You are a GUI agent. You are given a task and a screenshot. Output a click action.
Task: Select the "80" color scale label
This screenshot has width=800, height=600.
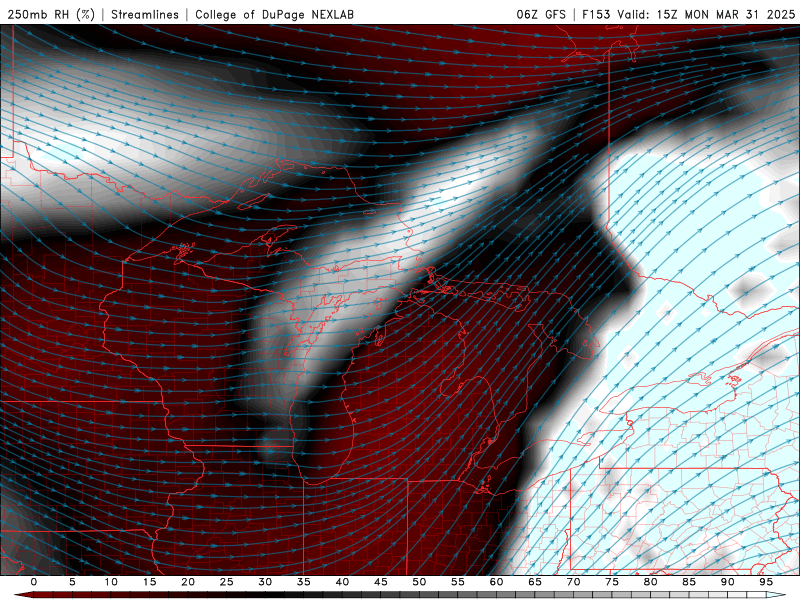point(651,582)
